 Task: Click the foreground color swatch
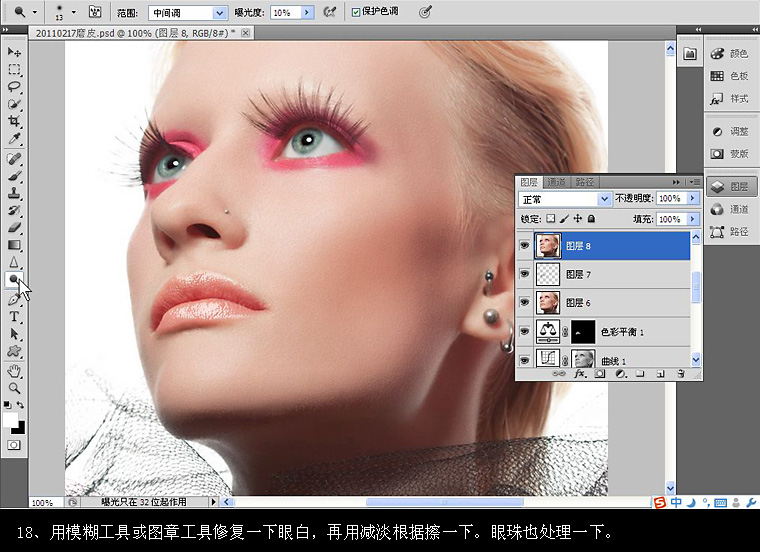point(10,419)
